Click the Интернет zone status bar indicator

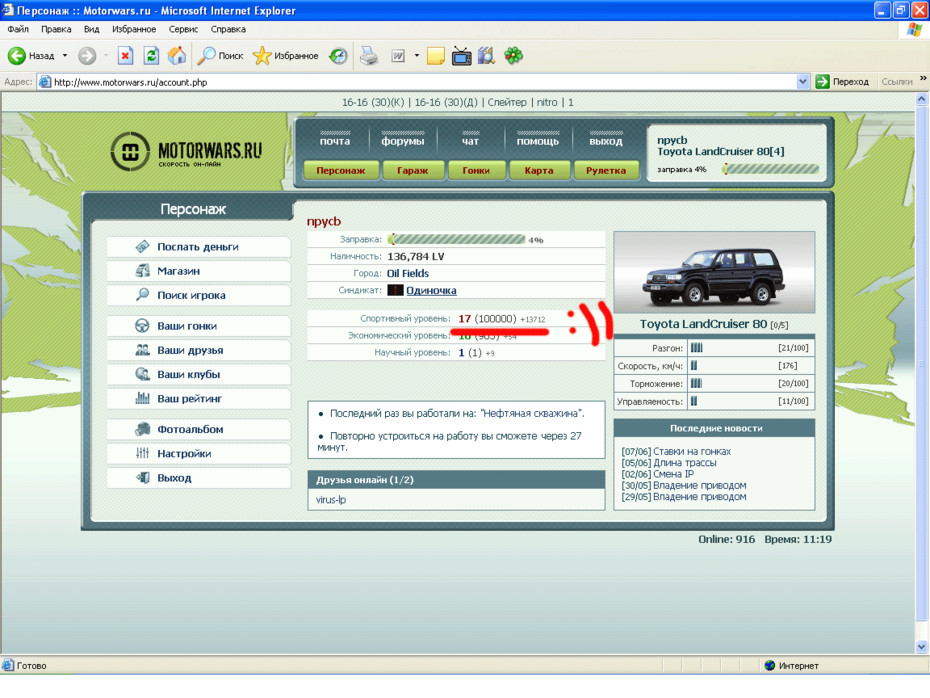click(x=791, y=665)
